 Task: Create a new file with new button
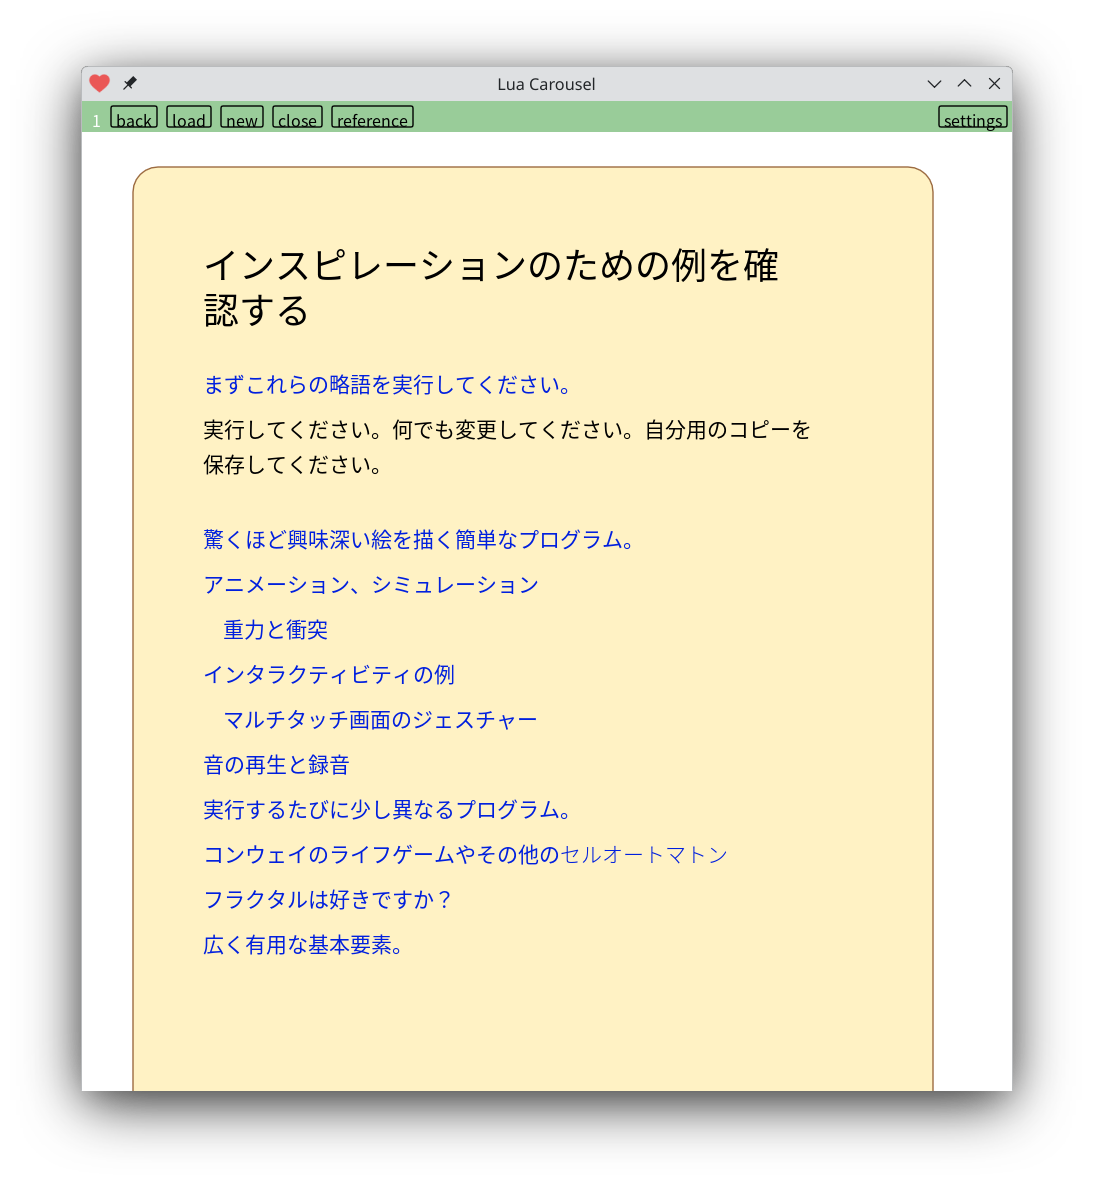coord(242,119)
